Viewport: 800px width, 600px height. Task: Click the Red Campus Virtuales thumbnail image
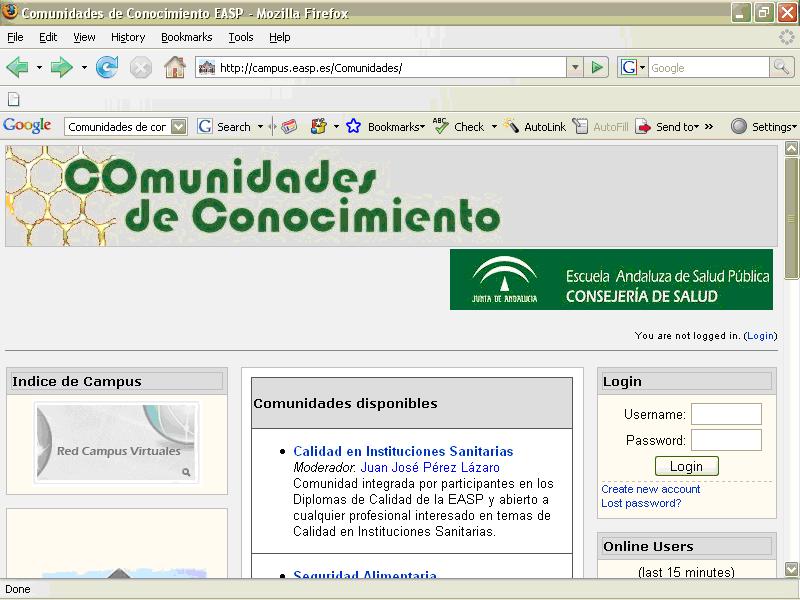(x=116, y=442)
